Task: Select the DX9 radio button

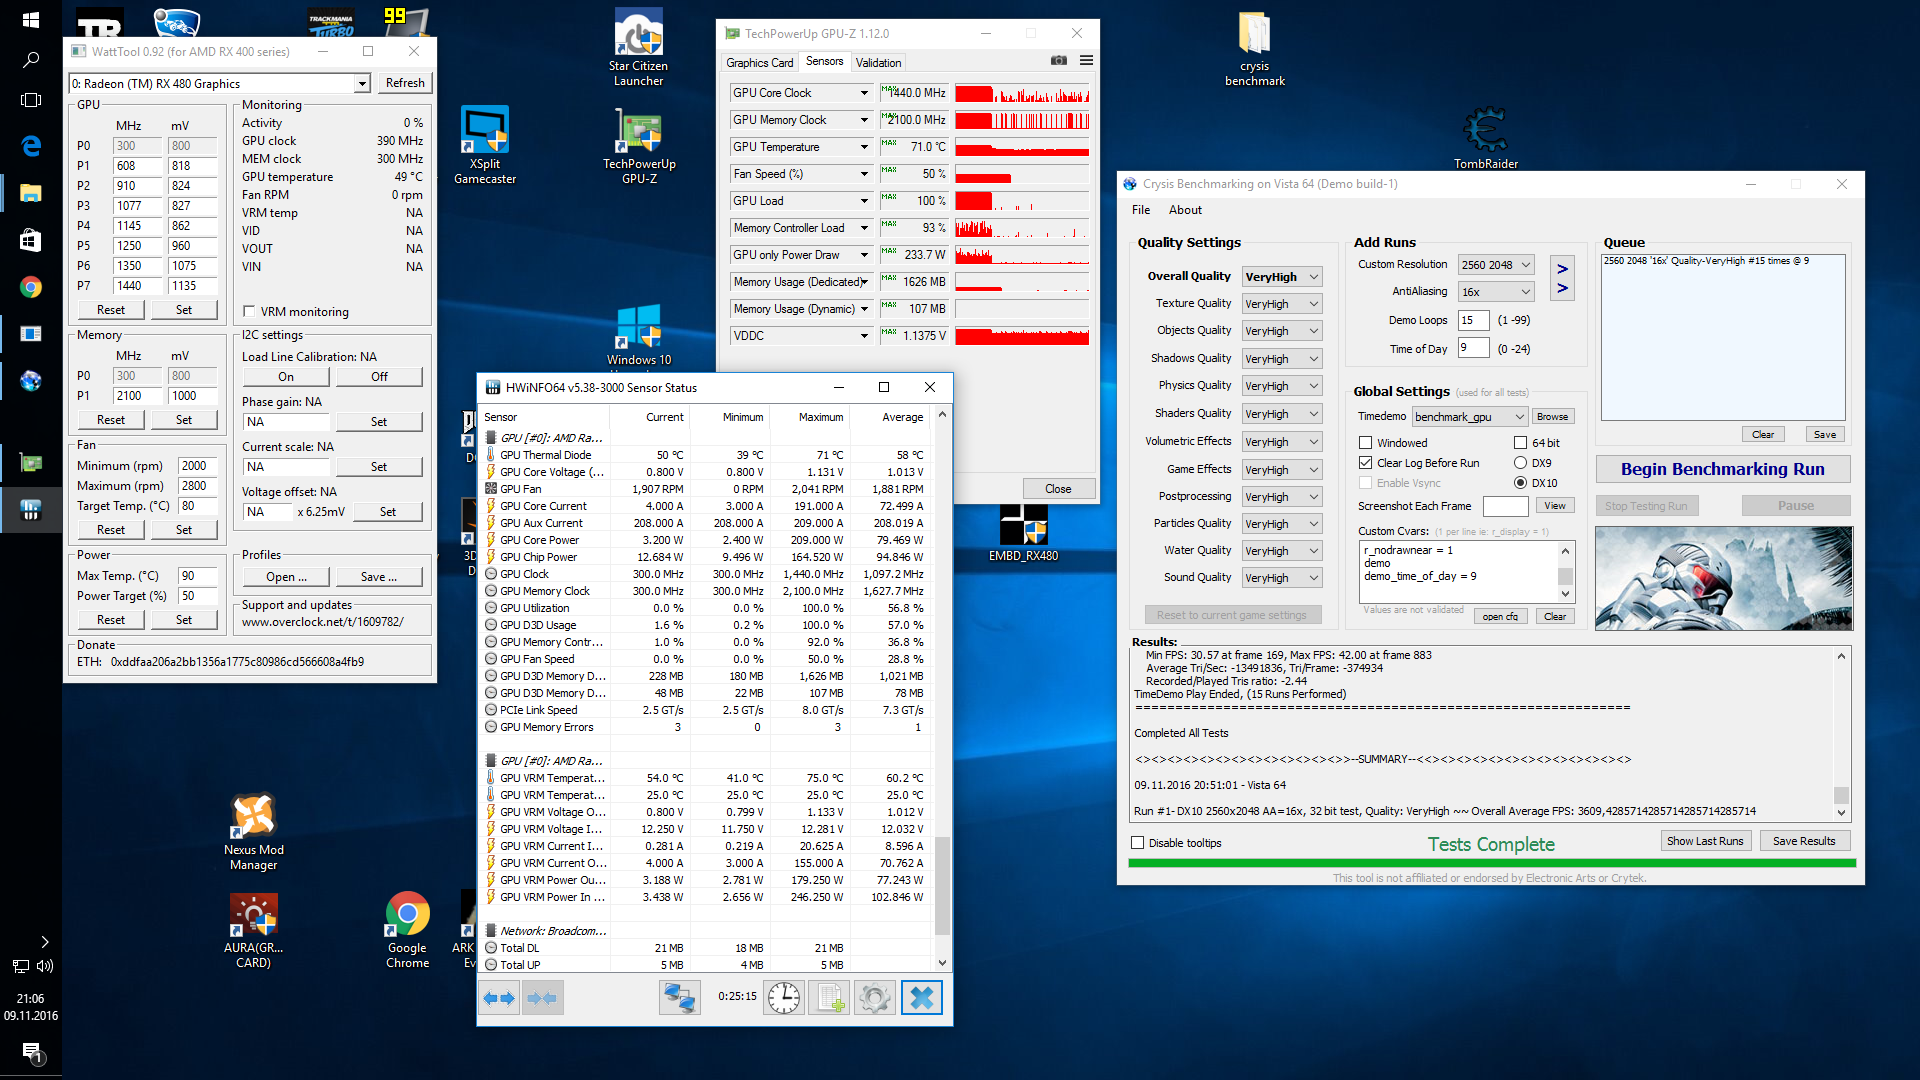Action: tap(1520, 463)
